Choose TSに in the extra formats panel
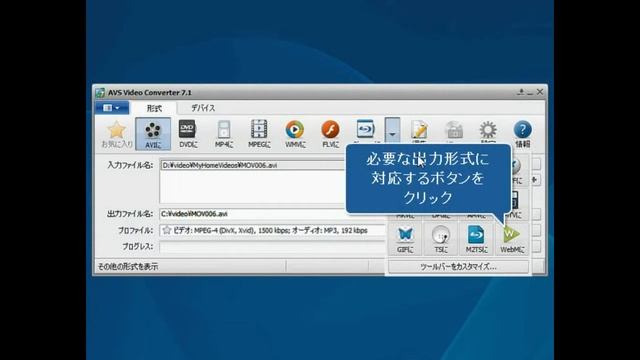This screenshot has width=640, height=360. pos(441,240)
